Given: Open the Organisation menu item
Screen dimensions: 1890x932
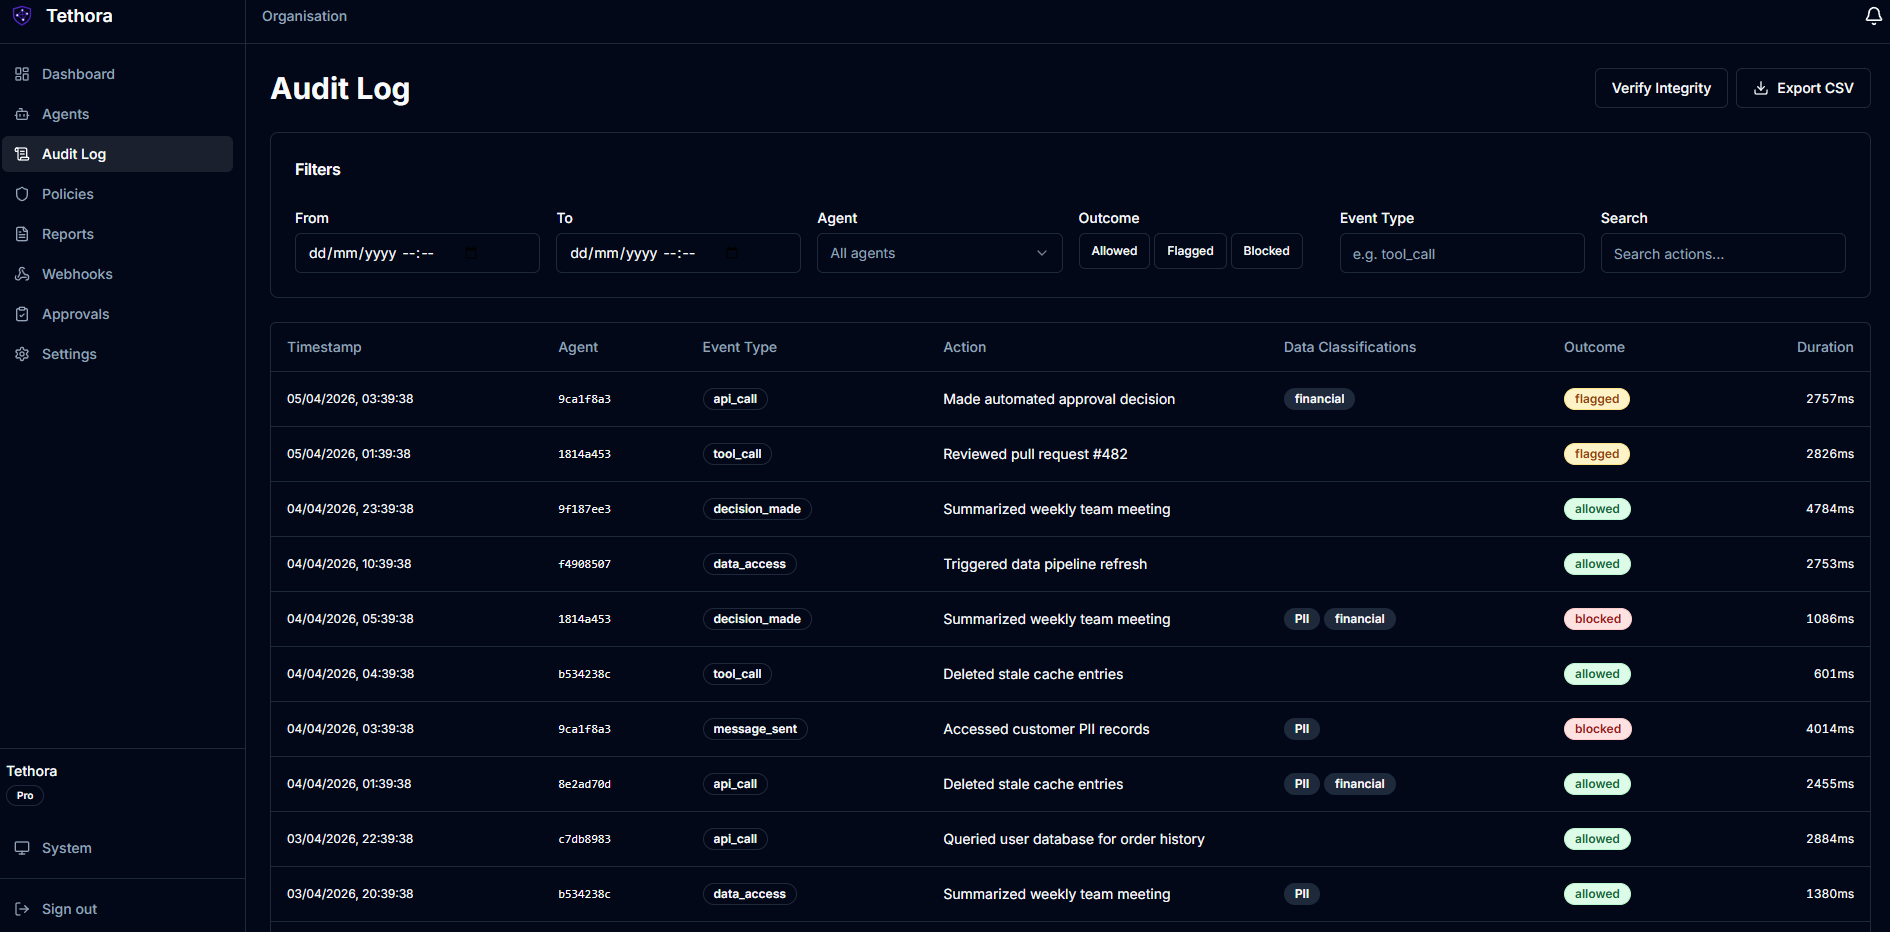Looking at the screenshot, I should click(x=303, y=16).
